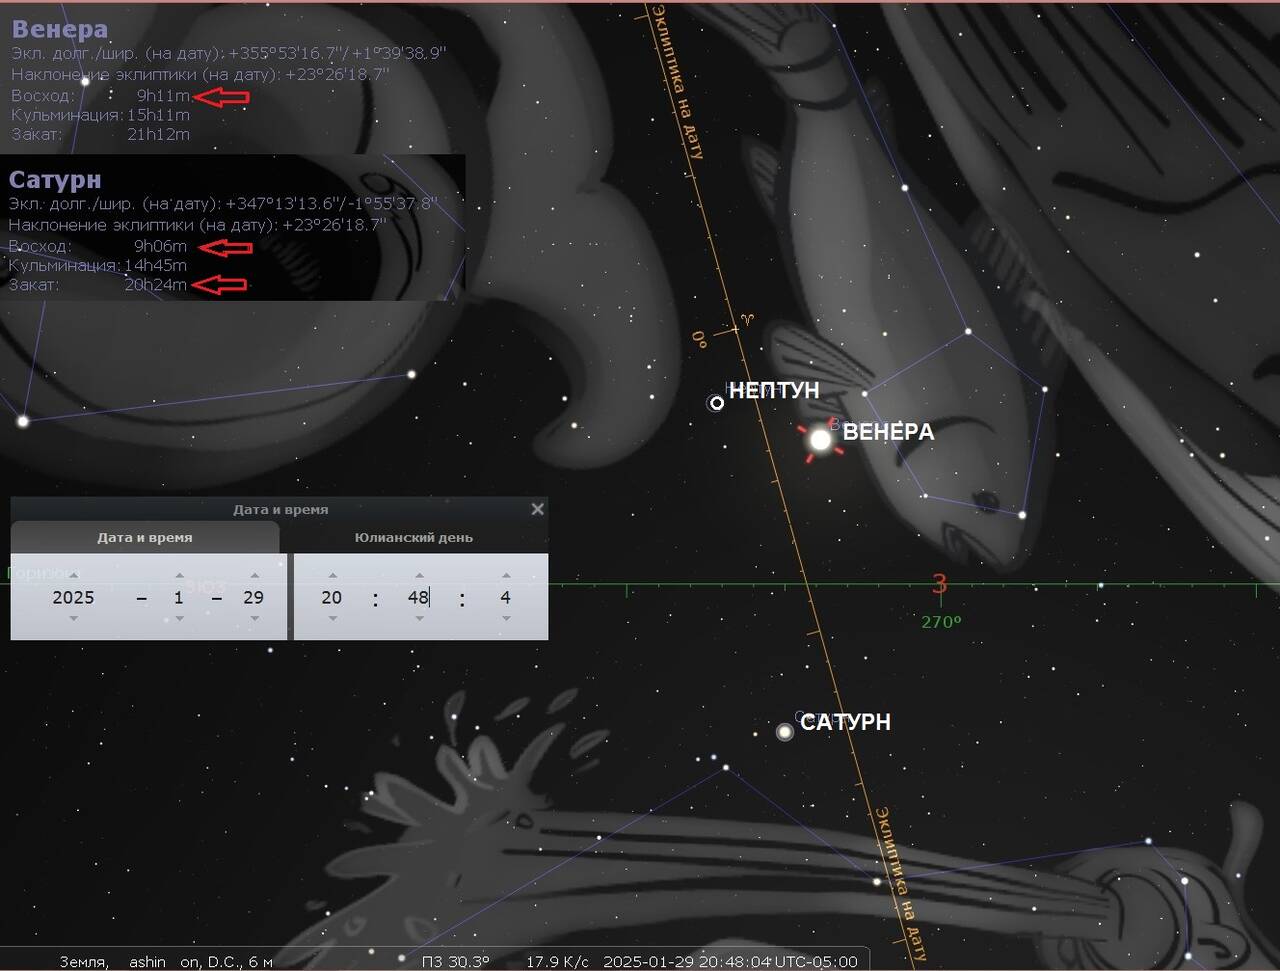Increment minutes with arrow above 48
1280x971 pixels.
[x=419, y=576]
